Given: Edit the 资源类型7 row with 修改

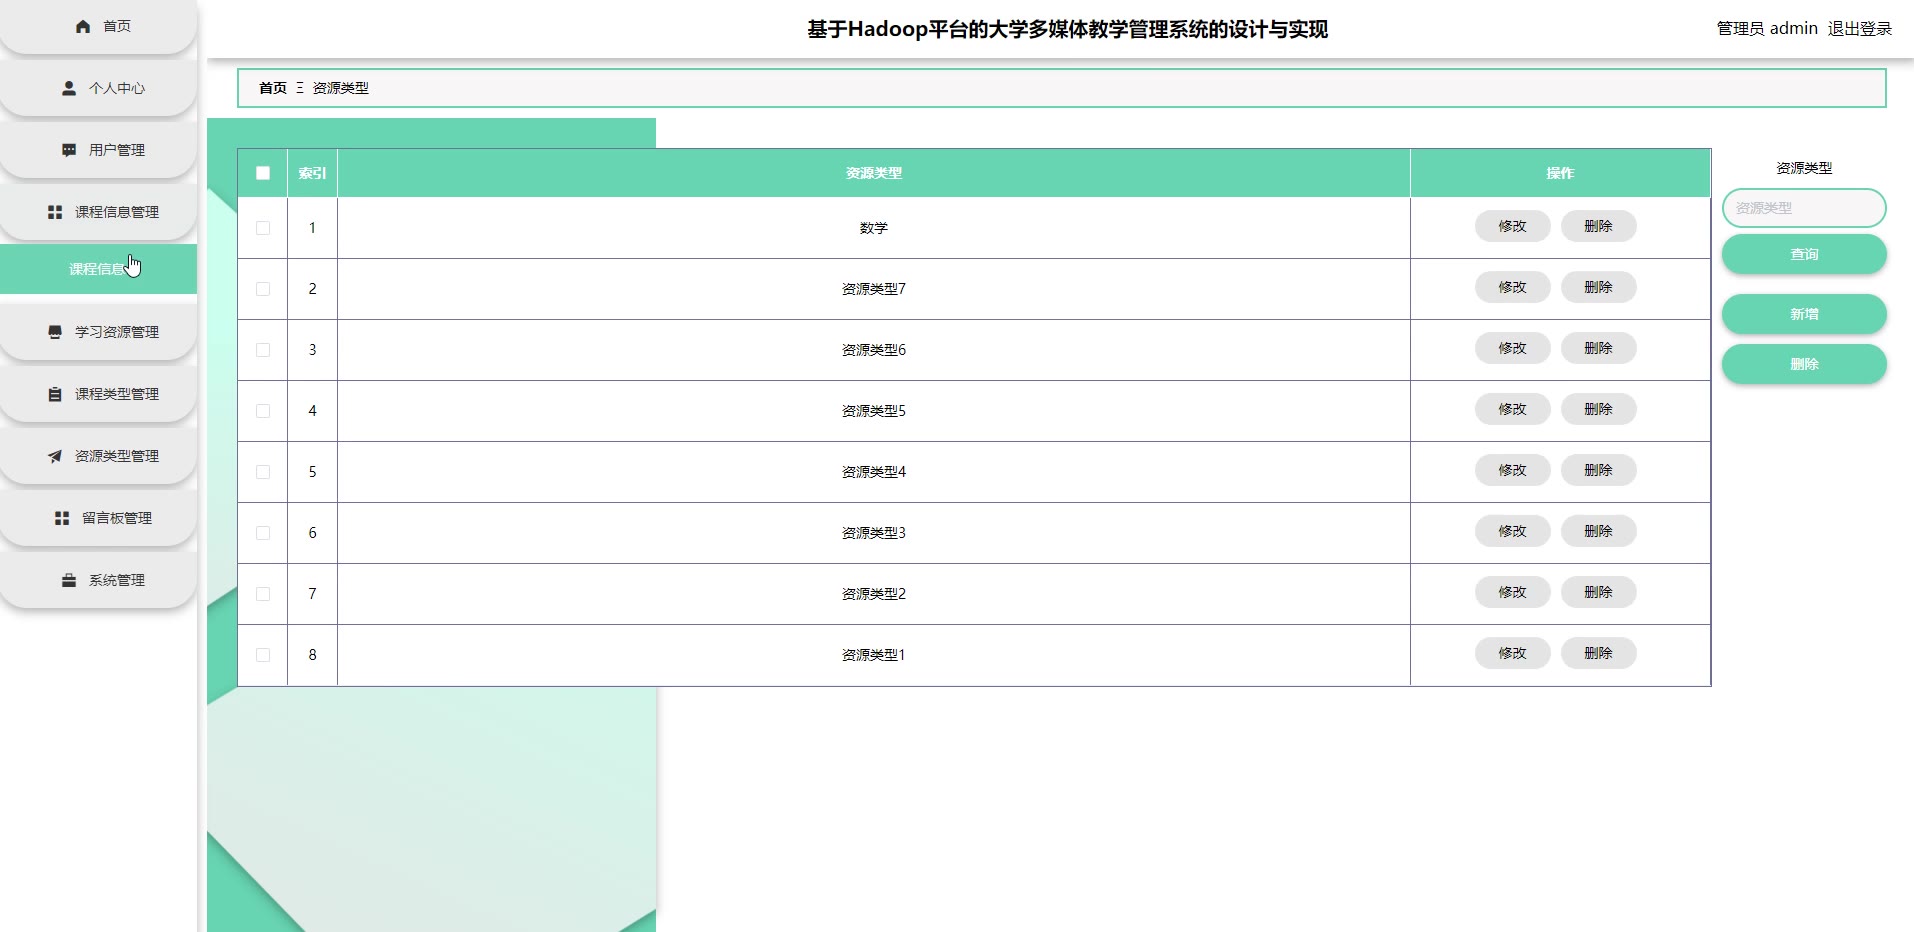Looking at the screenshot, I should coord(1512,287).
